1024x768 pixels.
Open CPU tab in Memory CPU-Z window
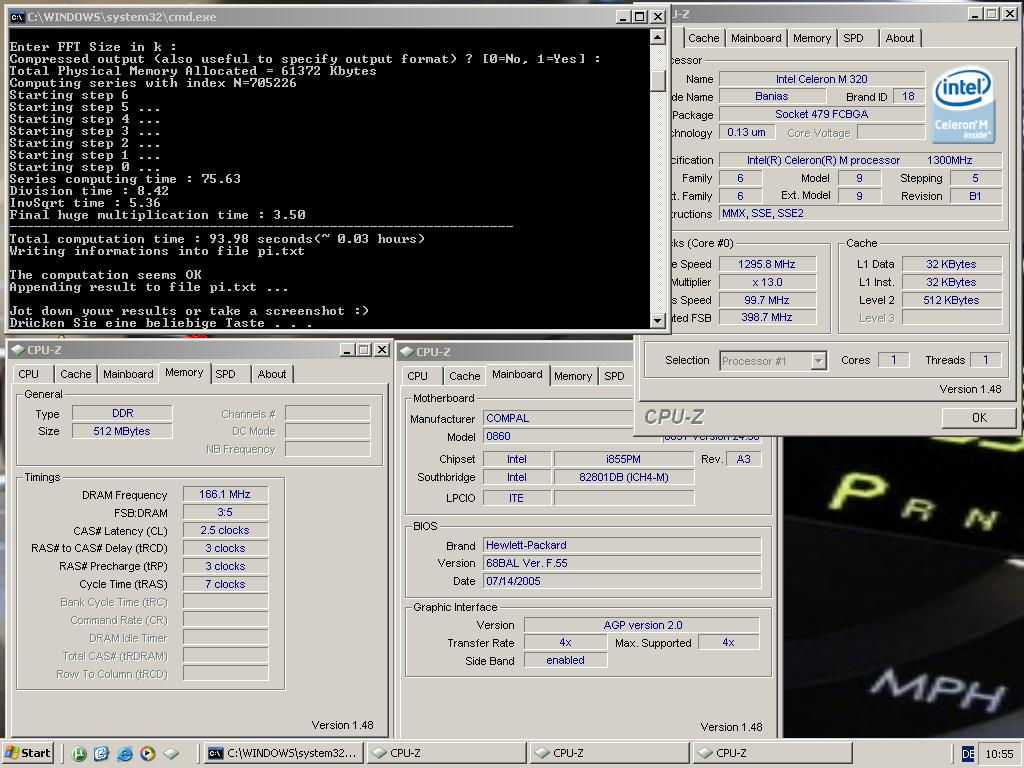tap(28, 374)
